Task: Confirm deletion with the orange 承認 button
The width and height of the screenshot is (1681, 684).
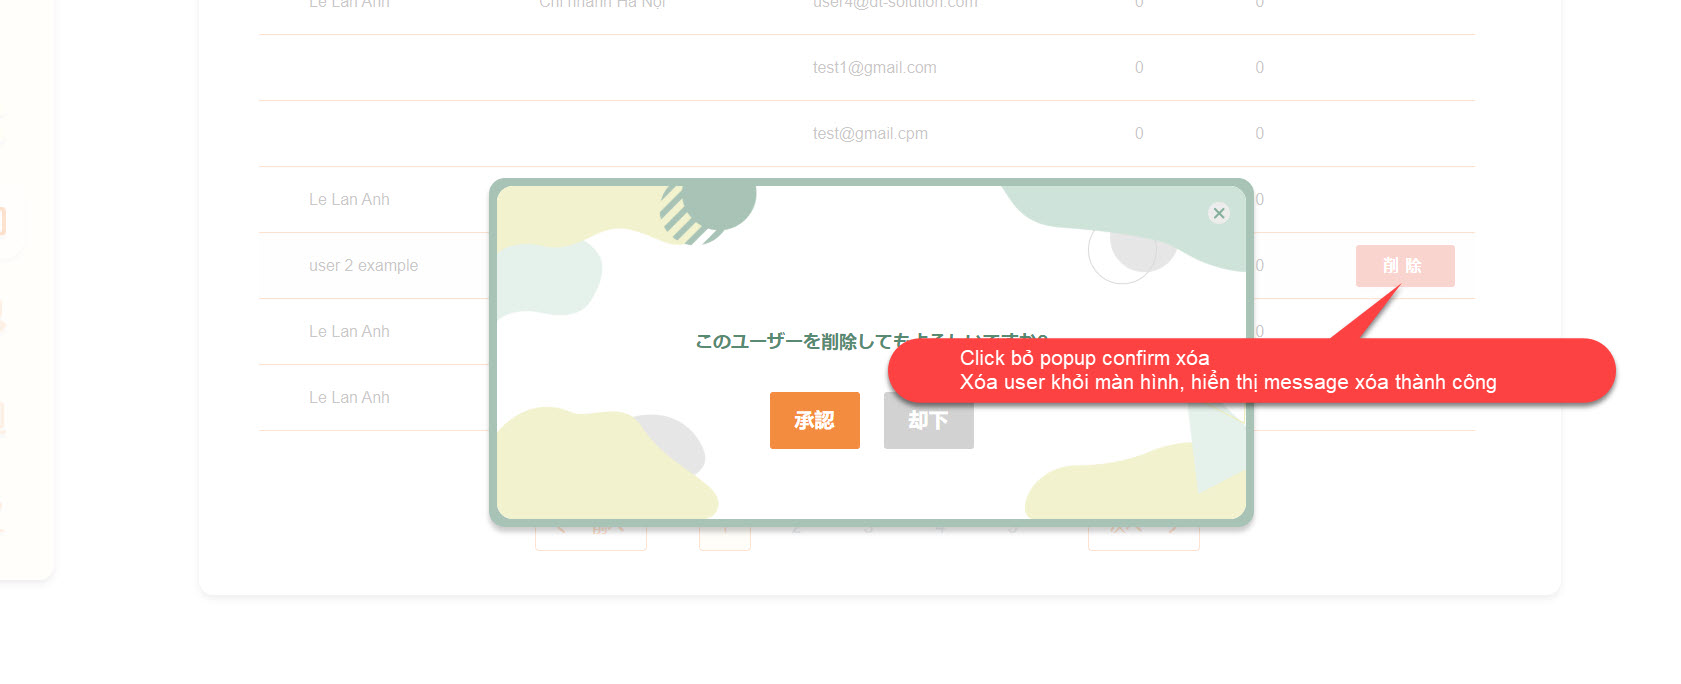Action: point(814,420)
